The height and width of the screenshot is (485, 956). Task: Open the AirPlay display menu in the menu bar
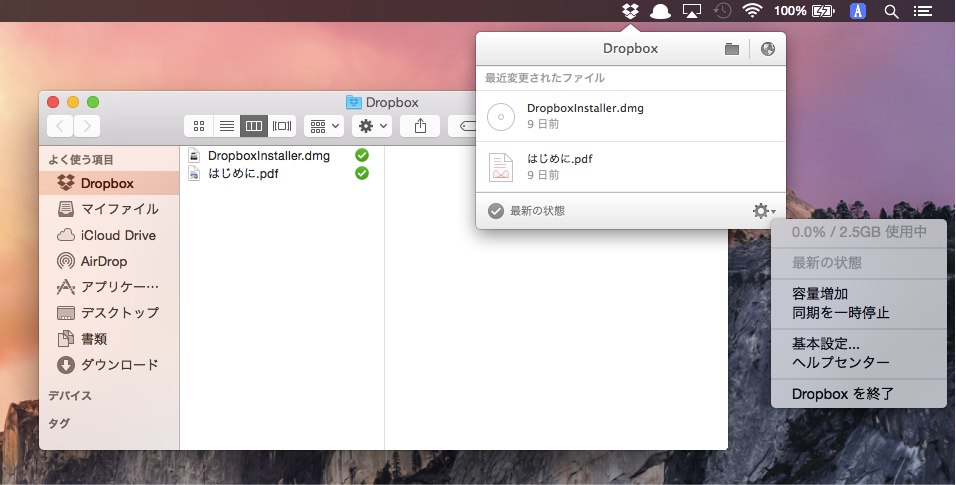691,11
